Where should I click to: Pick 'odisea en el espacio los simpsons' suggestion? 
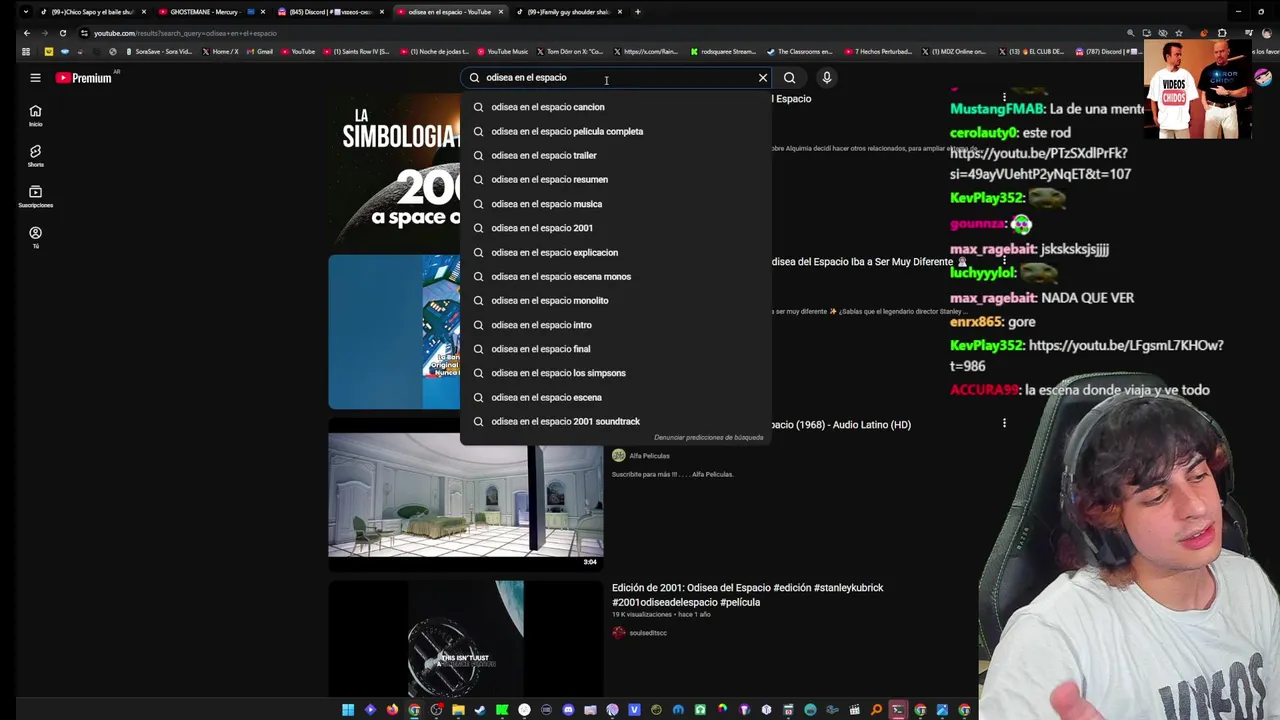click(x=616, y=373)
